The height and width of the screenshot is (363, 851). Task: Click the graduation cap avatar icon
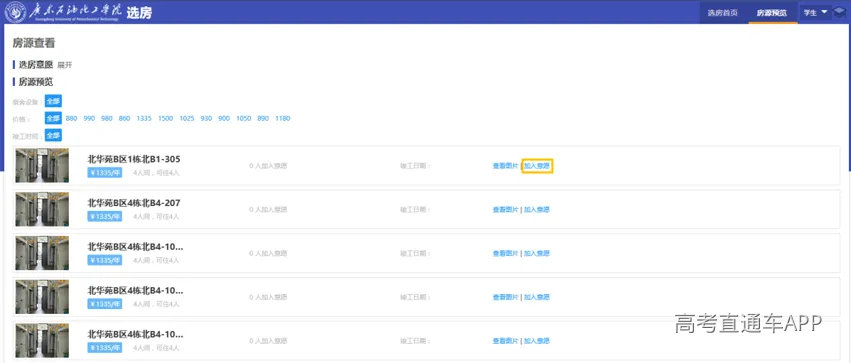(x=840, y=12)
